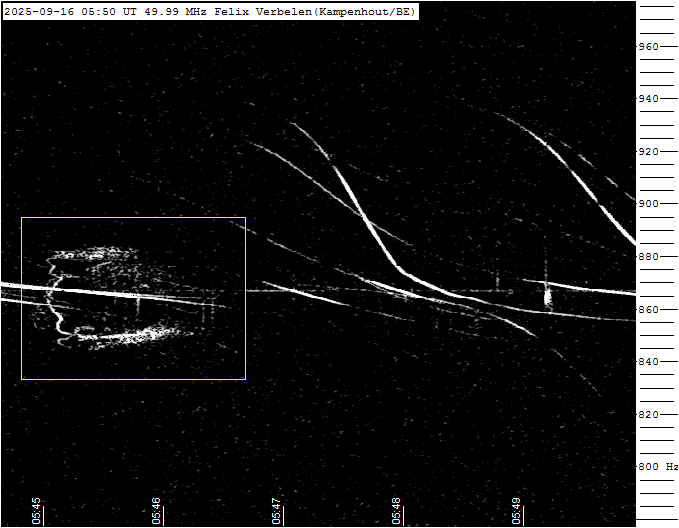Click the 05:50 UT timestamp in header
This screenshot has width=679, height=528.
pyautogui.click(x=109, y=12)
